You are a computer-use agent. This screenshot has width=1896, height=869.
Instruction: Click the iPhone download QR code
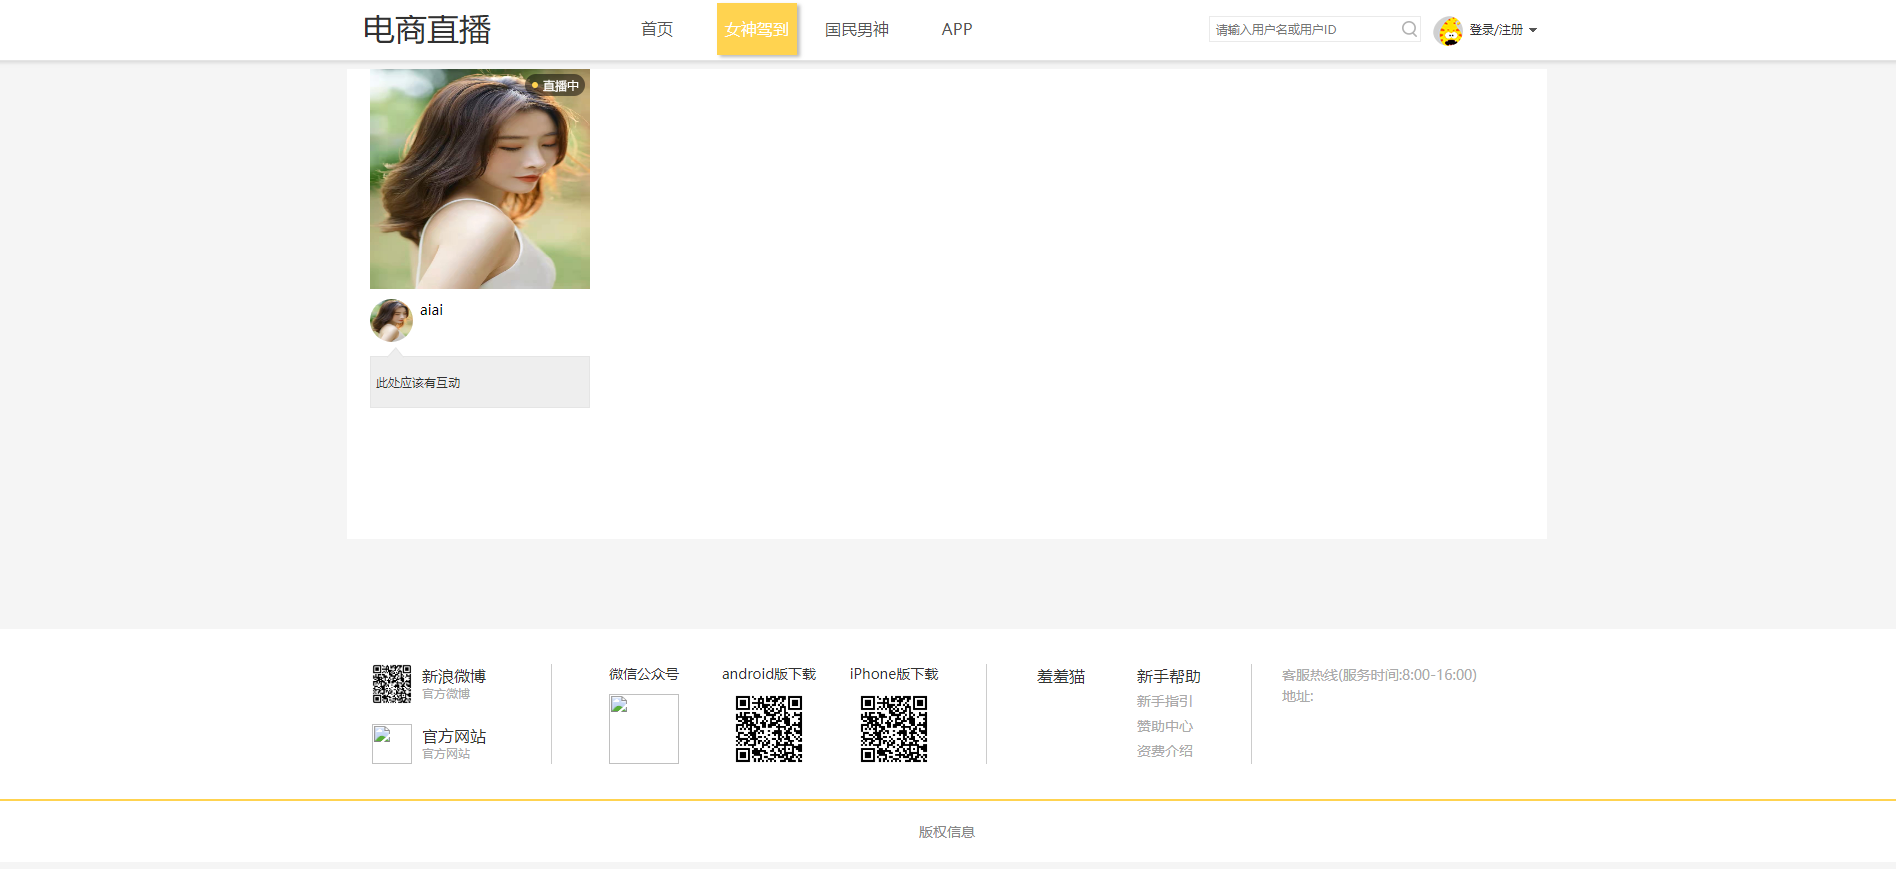coord(894,729)
